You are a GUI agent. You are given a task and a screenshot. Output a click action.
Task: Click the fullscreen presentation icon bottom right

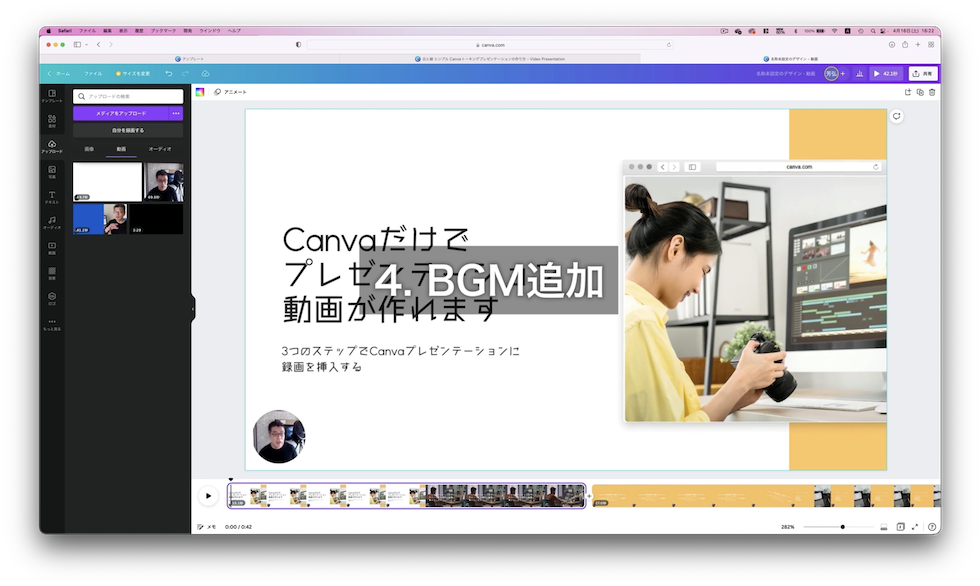(916, 524)
